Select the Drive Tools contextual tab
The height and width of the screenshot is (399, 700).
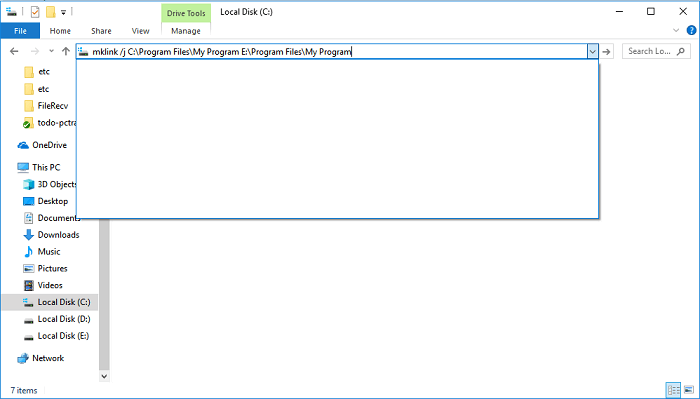tap(186, 13)
